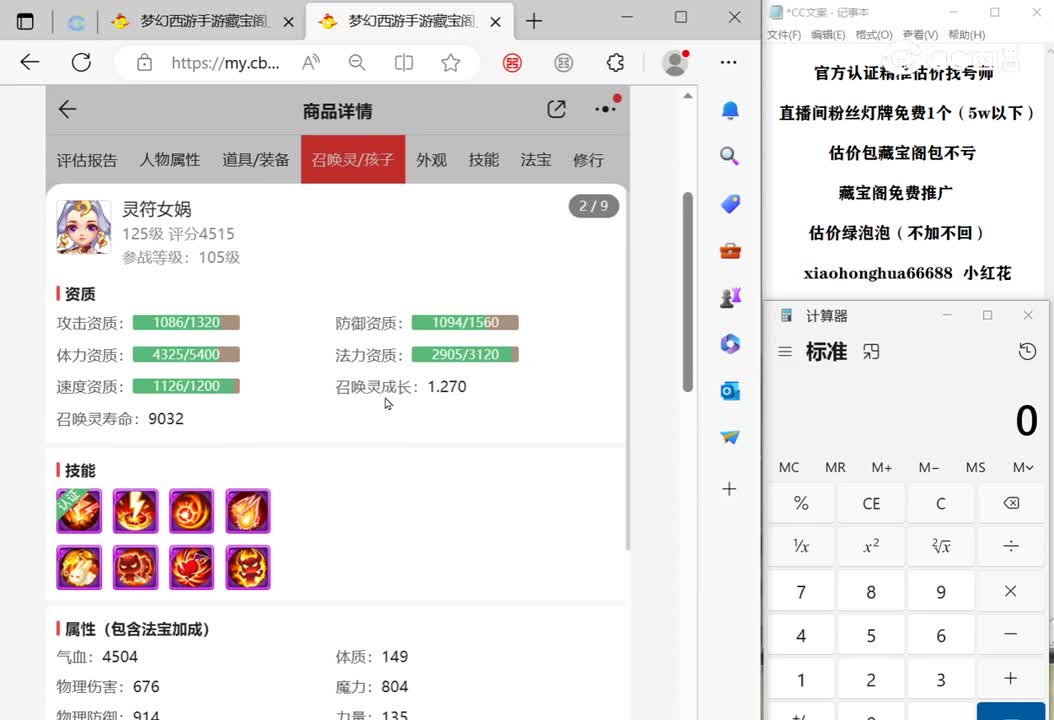Image resolution: width=1054 pixels, height=720 pixels.
Task: Click the square root button in Calculator
Action: (941, 546)
